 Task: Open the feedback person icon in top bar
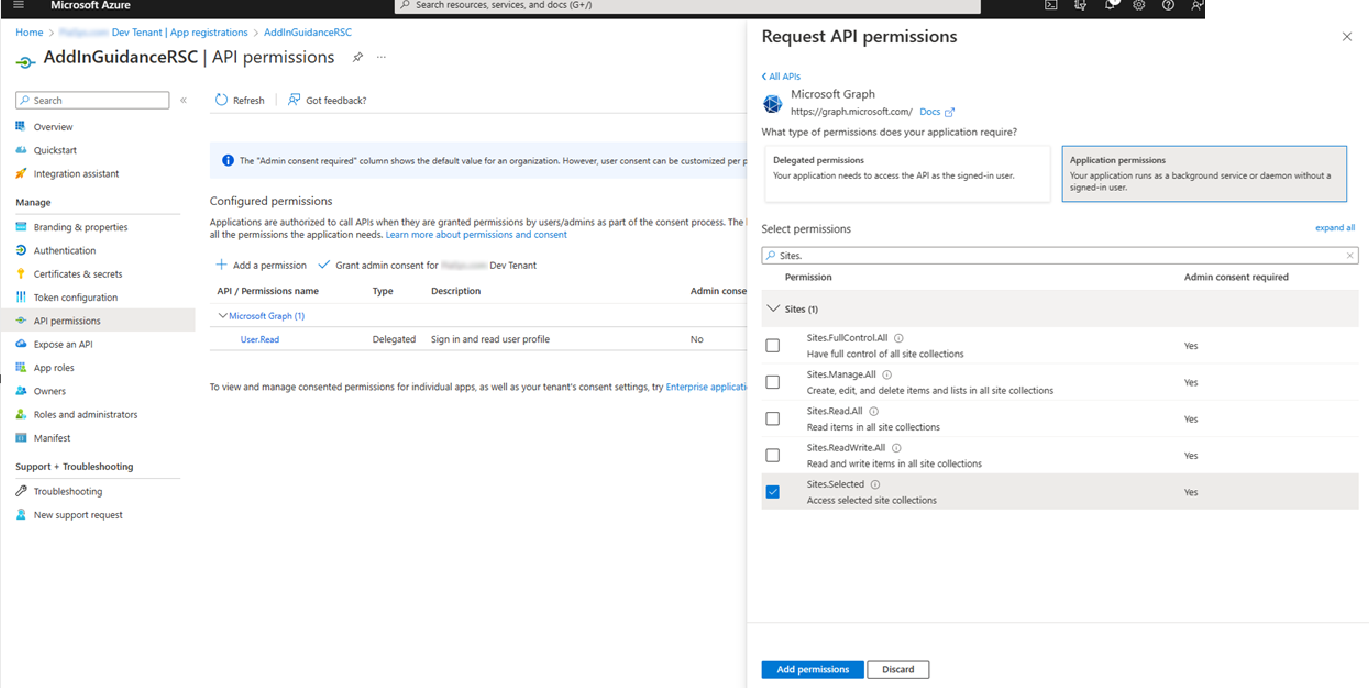[x=1197, y=5]
